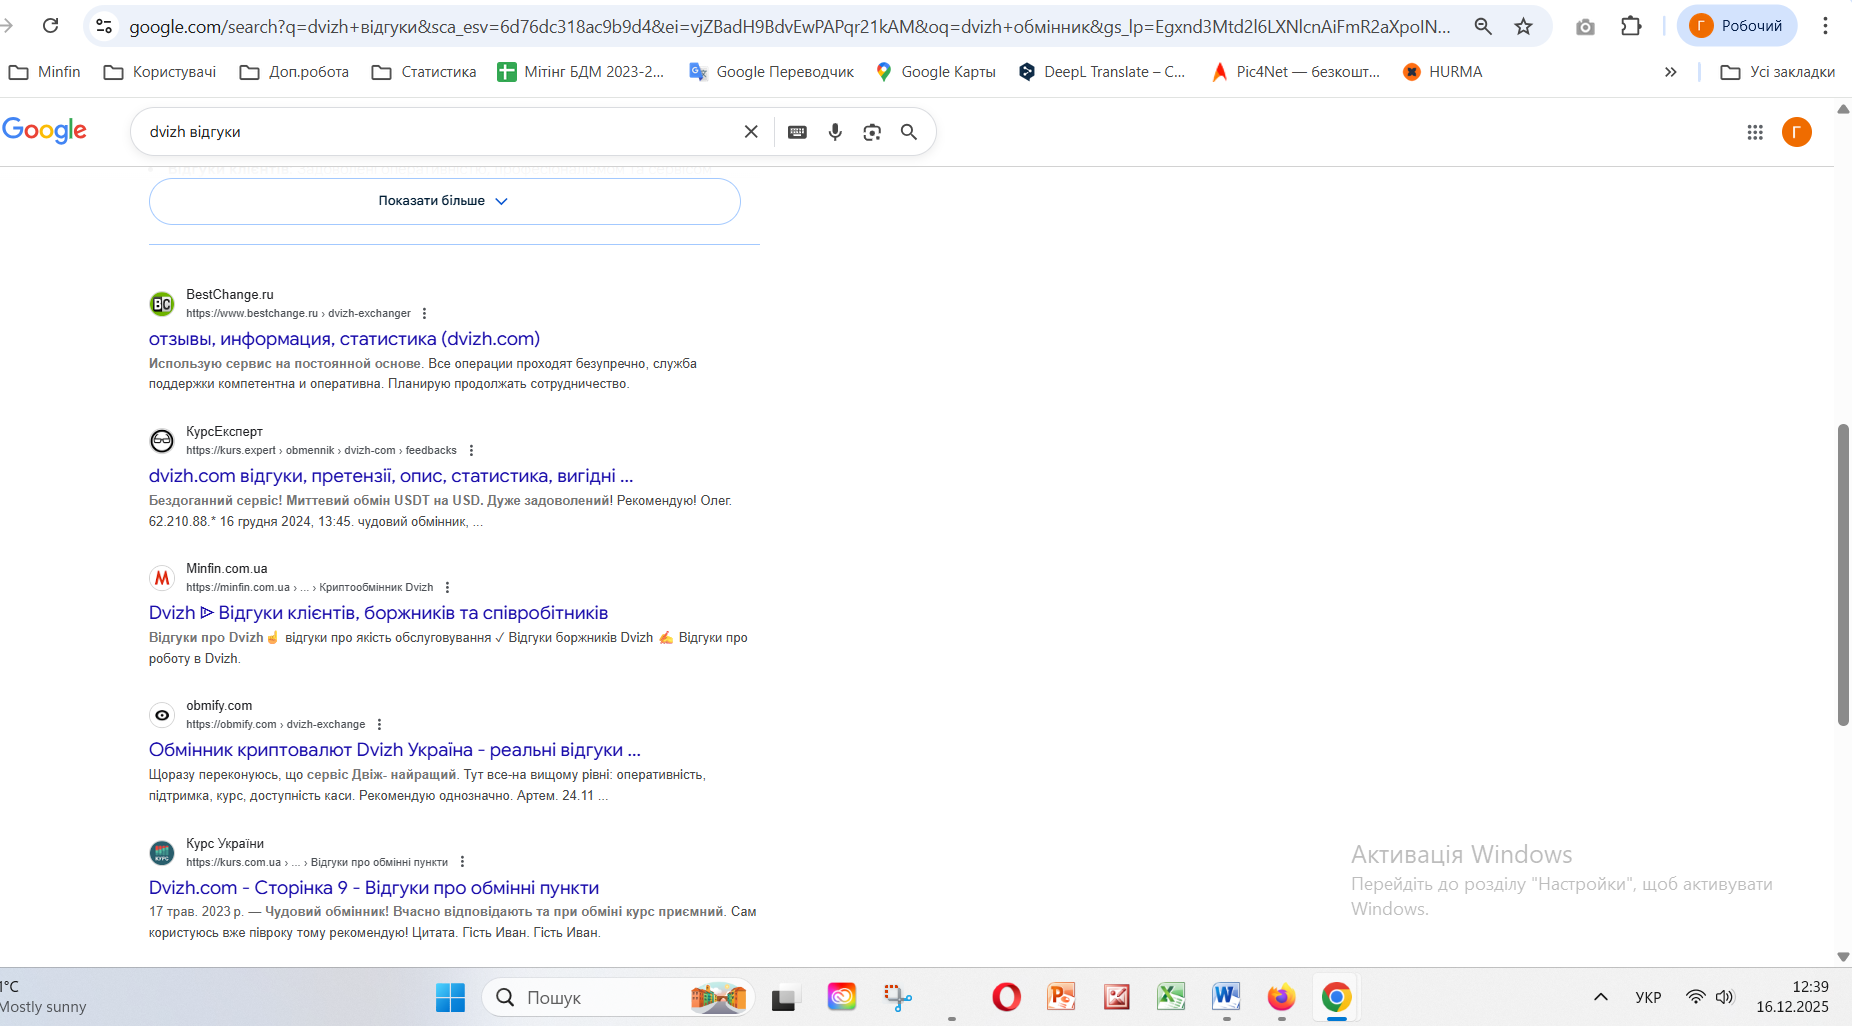Switch to Chrome in the taskbar
Image resolution: width=1852 pixels, height=1026 pixels.
tap(1336, 997)
